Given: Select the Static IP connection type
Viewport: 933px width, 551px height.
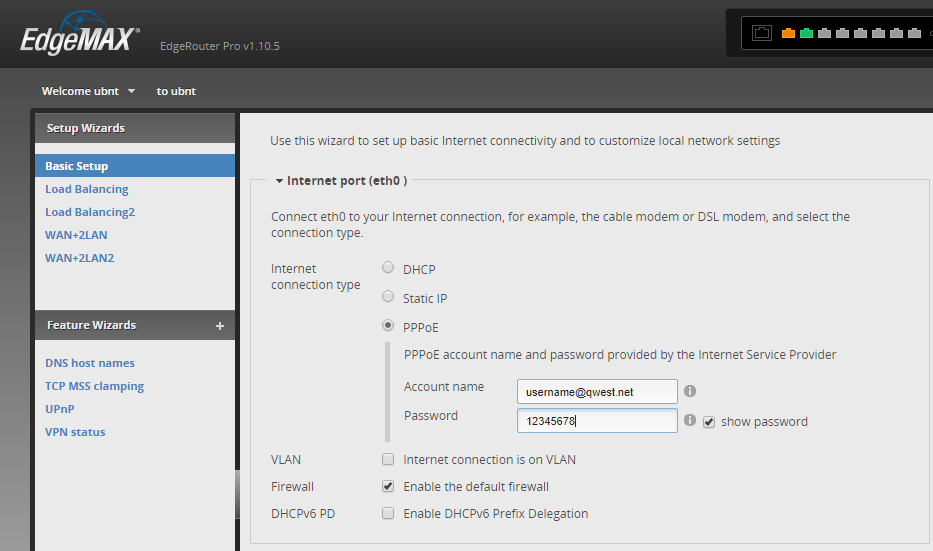Looking at the screenshot, I should click(388, 296).
